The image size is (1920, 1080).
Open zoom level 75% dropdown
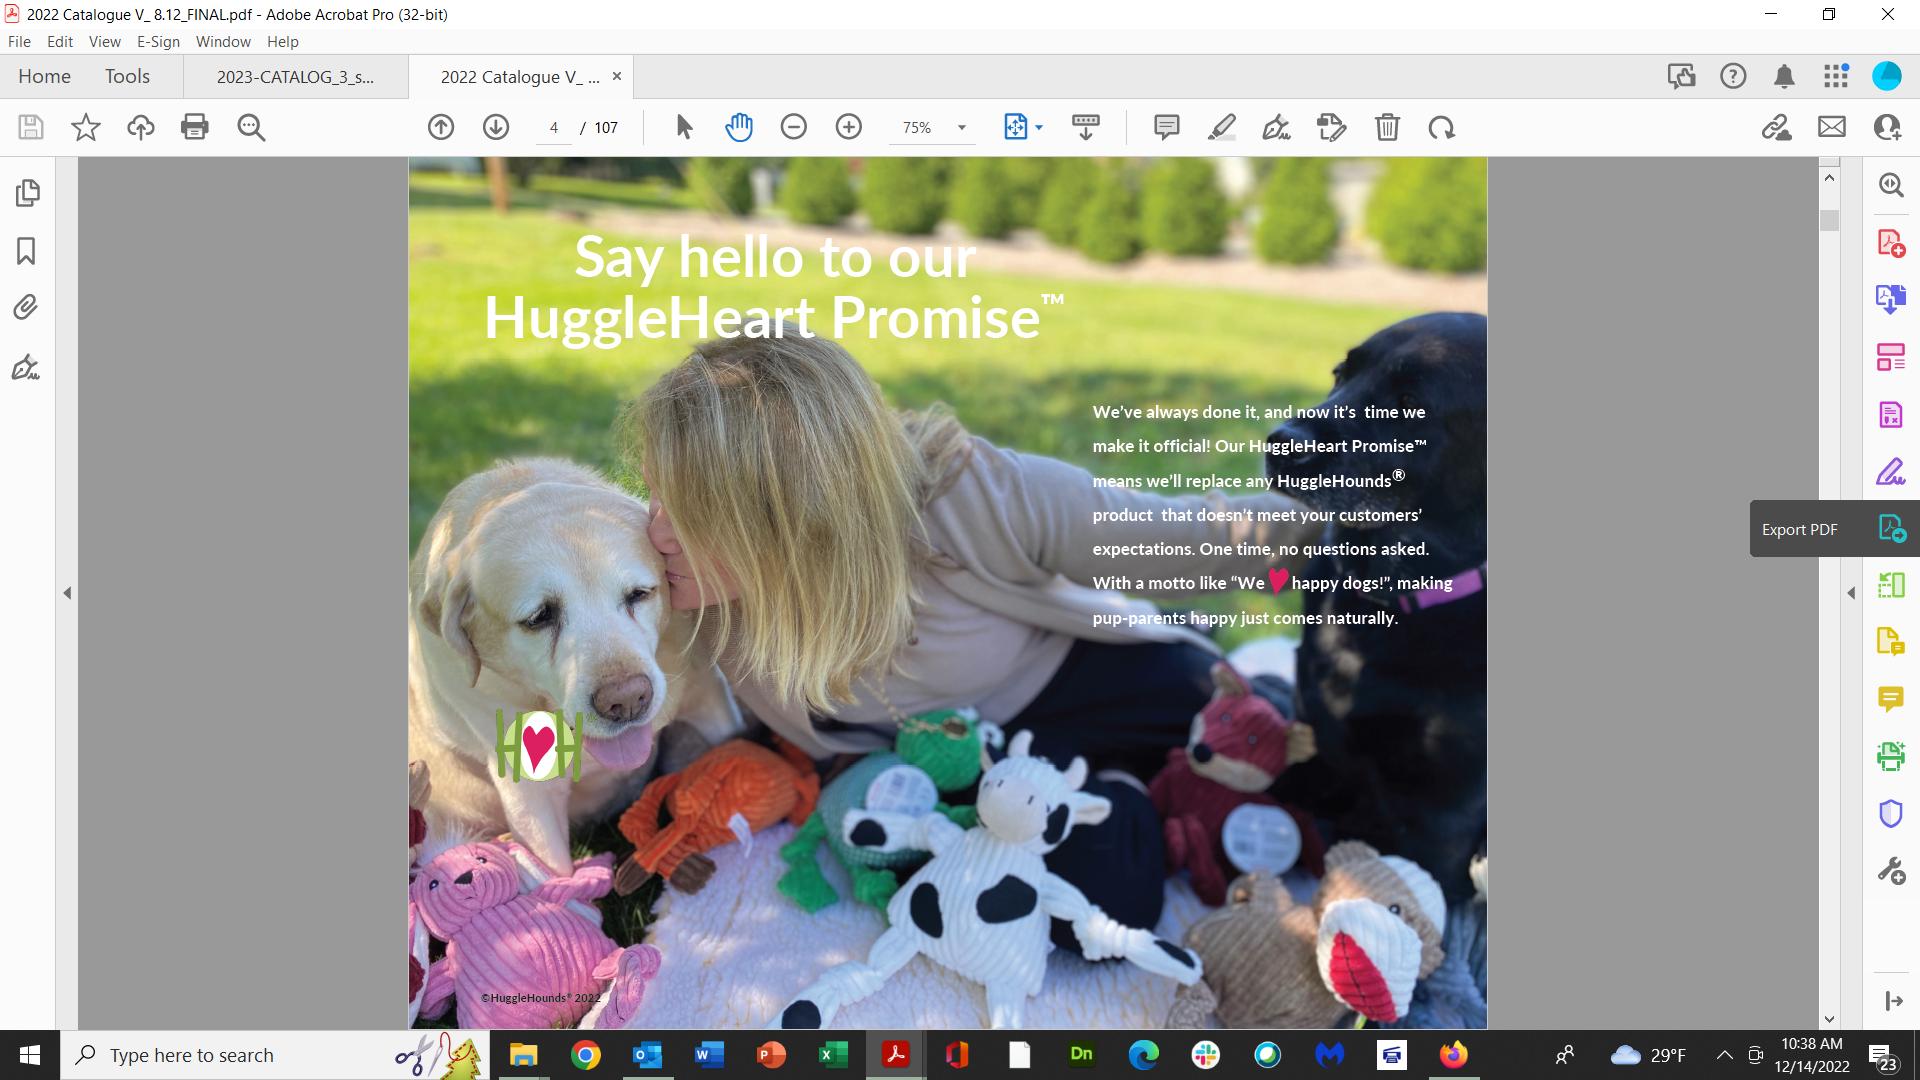pyautogui.click(x=934, y=127)
